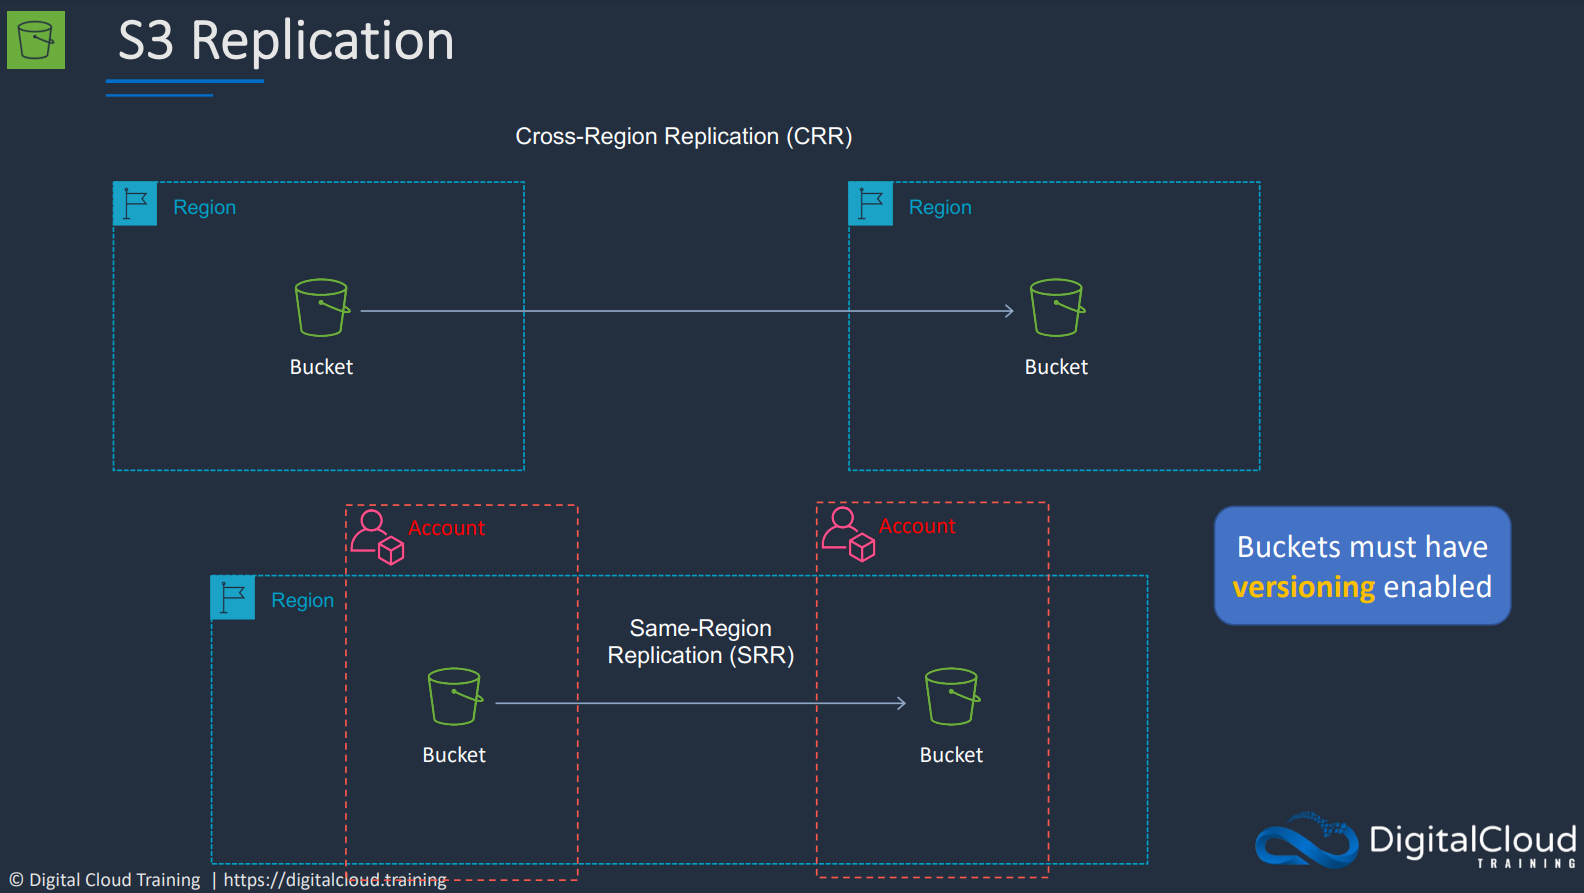Click the flag icon of the CRR source region

click(135, 204)
